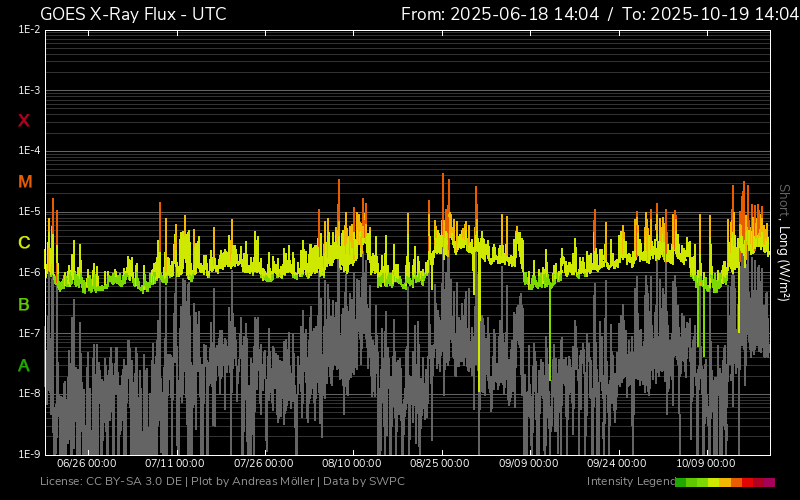The width and height of the screenshot is (800, 500).
Task: Select the 10/09 00:00 date tick label
Action: pyautogui.click(x=706, y=464)
